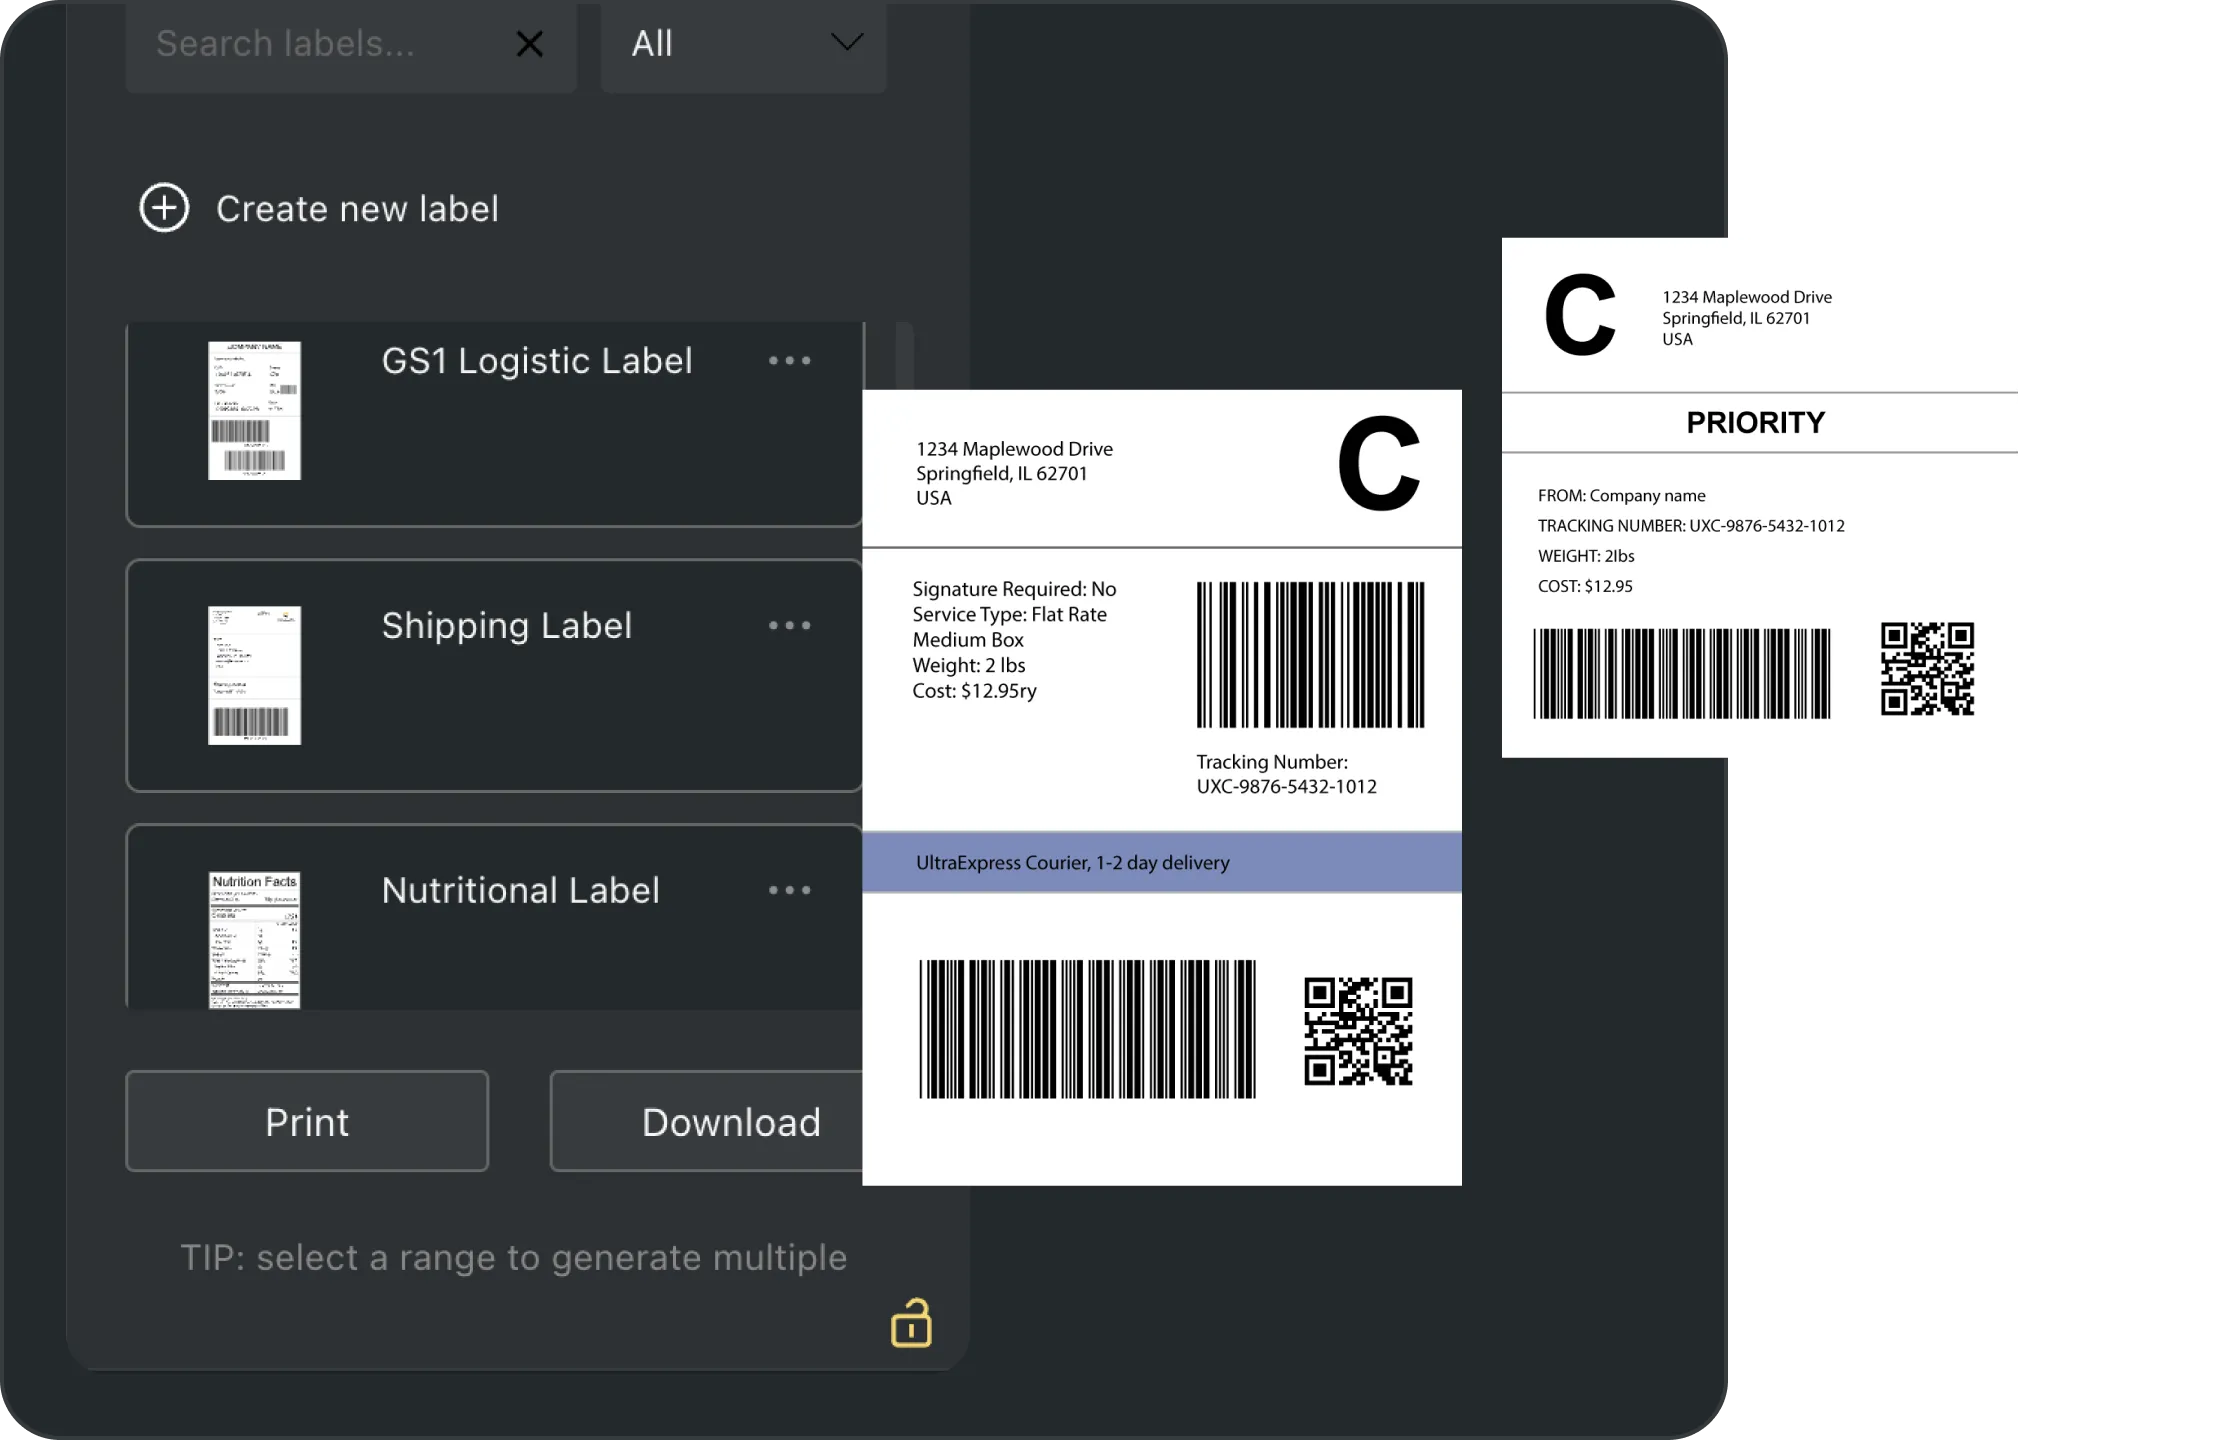This screenshot has width=2240, height=1440.
Task: Select the Nutritional Label thumbnail
Action: click(254, 940)
